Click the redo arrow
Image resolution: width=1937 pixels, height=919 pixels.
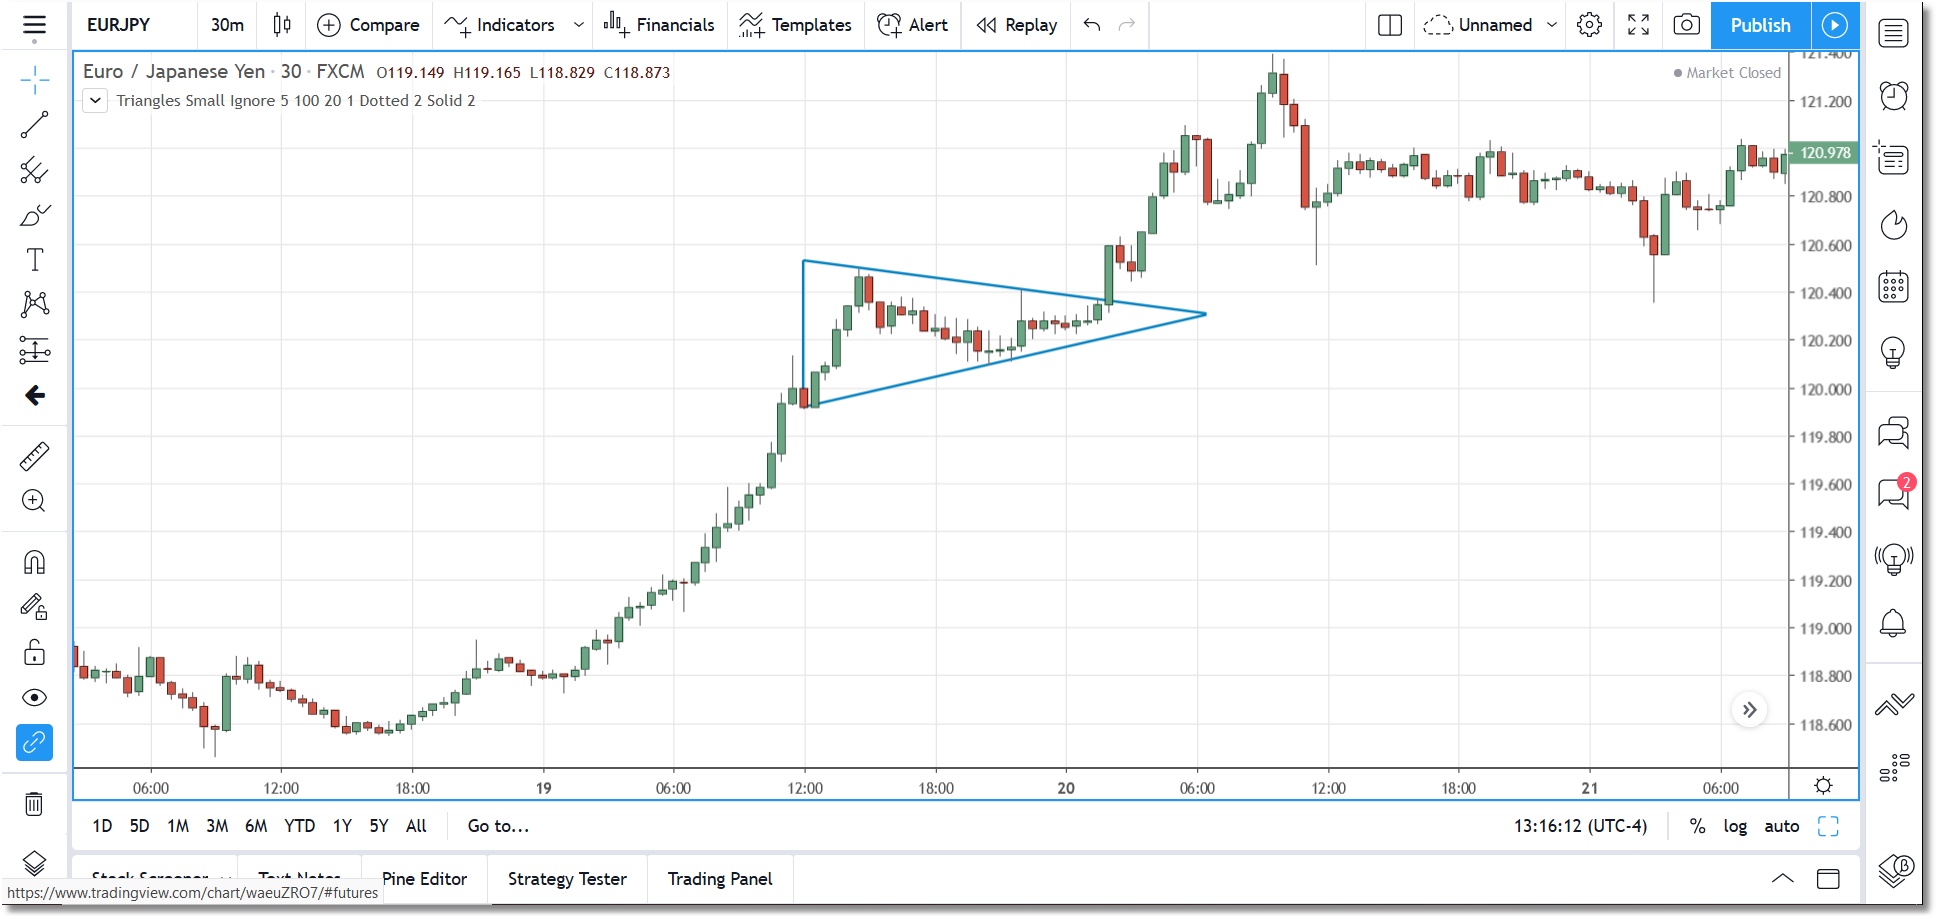pos(1127,25)
